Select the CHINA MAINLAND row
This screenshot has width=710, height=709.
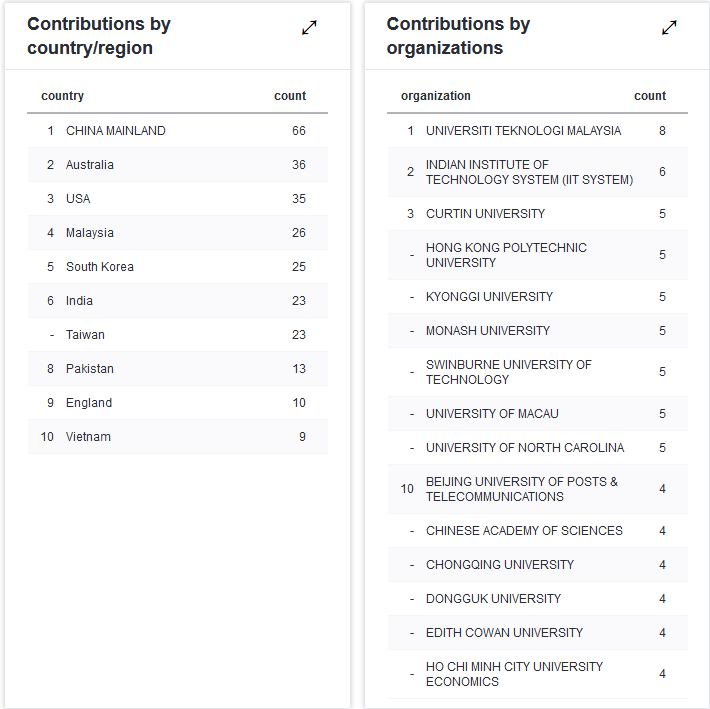[116, 131]
